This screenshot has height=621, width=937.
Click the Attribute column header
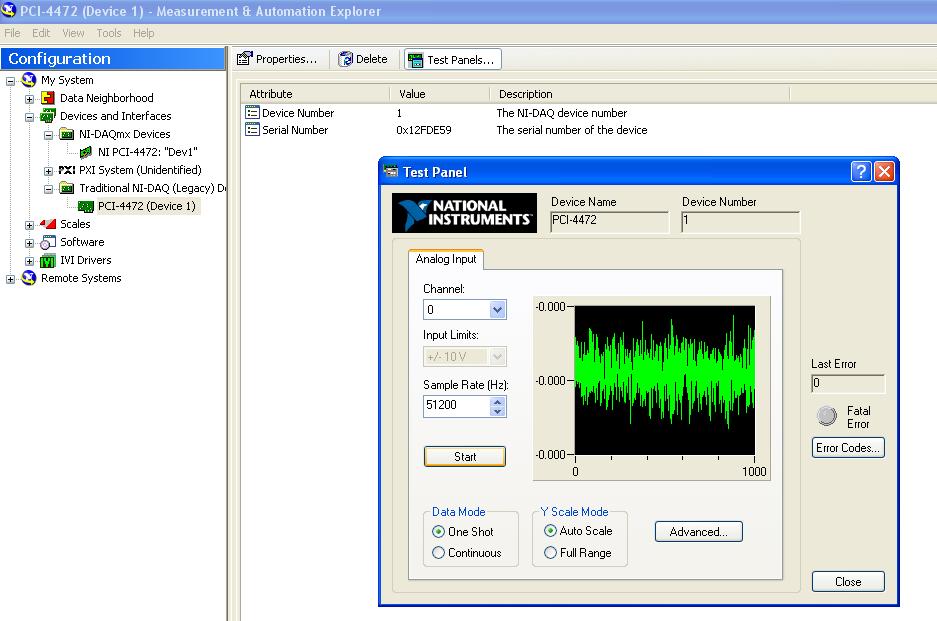(x=315, y=94)
